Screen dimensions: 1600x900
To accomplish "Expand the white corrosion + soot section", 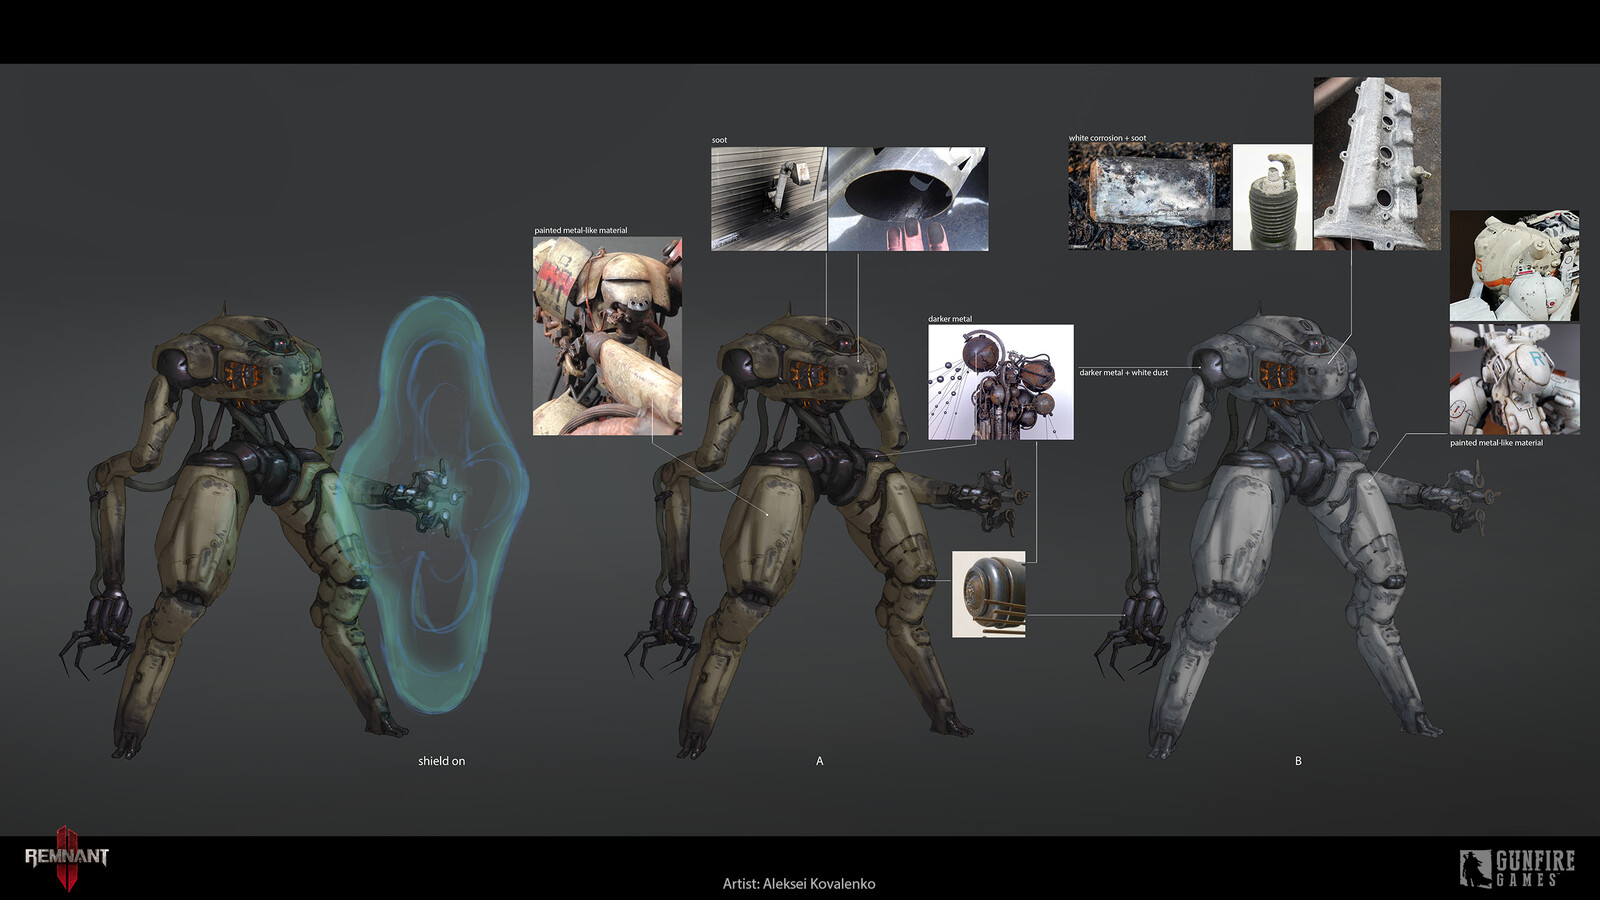I will click(1107, 138).
